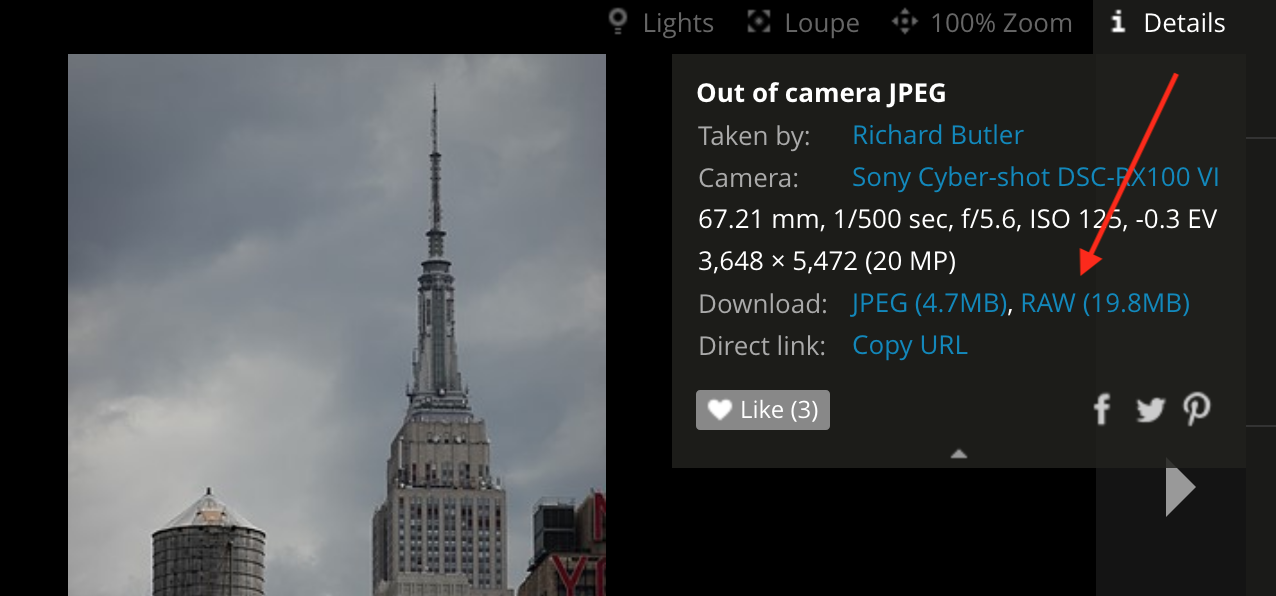This screenshot has height=596, width=1276.
Task: Open the Details tab label
Action: 1184,23
